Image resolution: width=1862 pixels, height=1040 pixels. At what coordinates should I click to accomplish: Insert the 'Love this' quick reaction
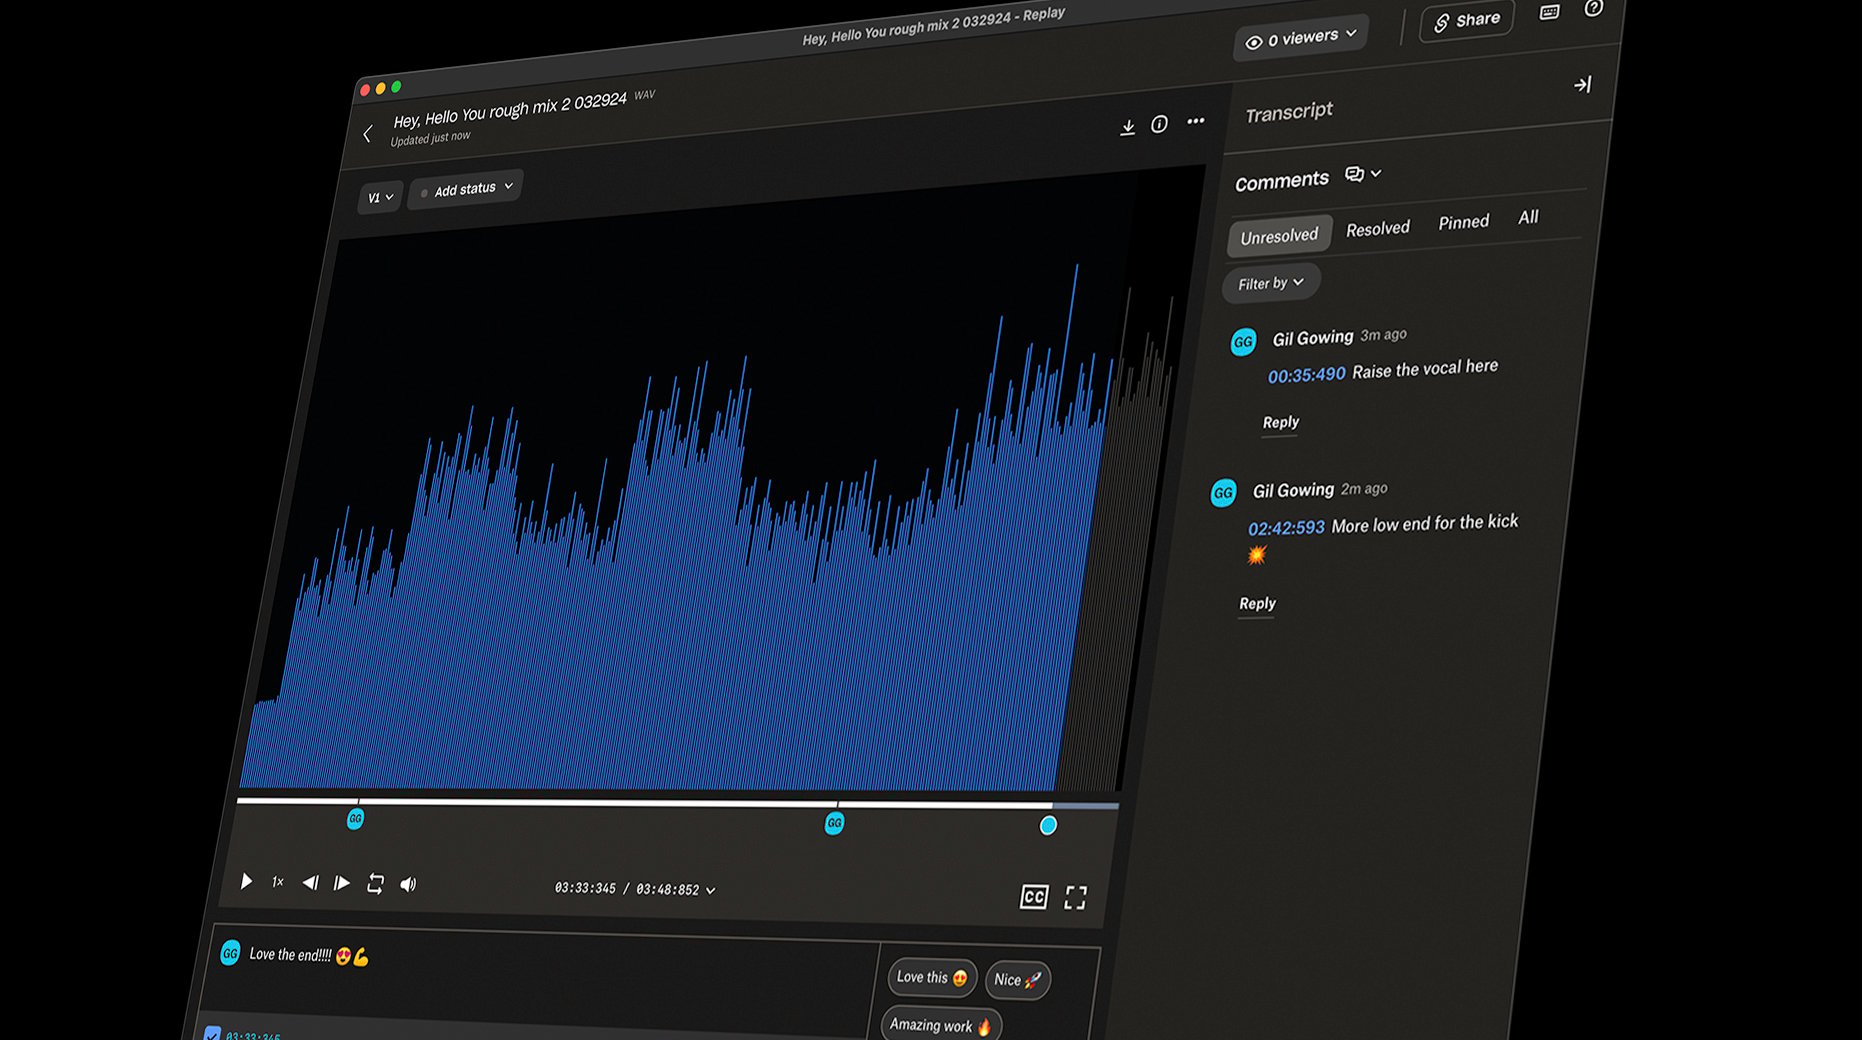[x=932, y=977]
